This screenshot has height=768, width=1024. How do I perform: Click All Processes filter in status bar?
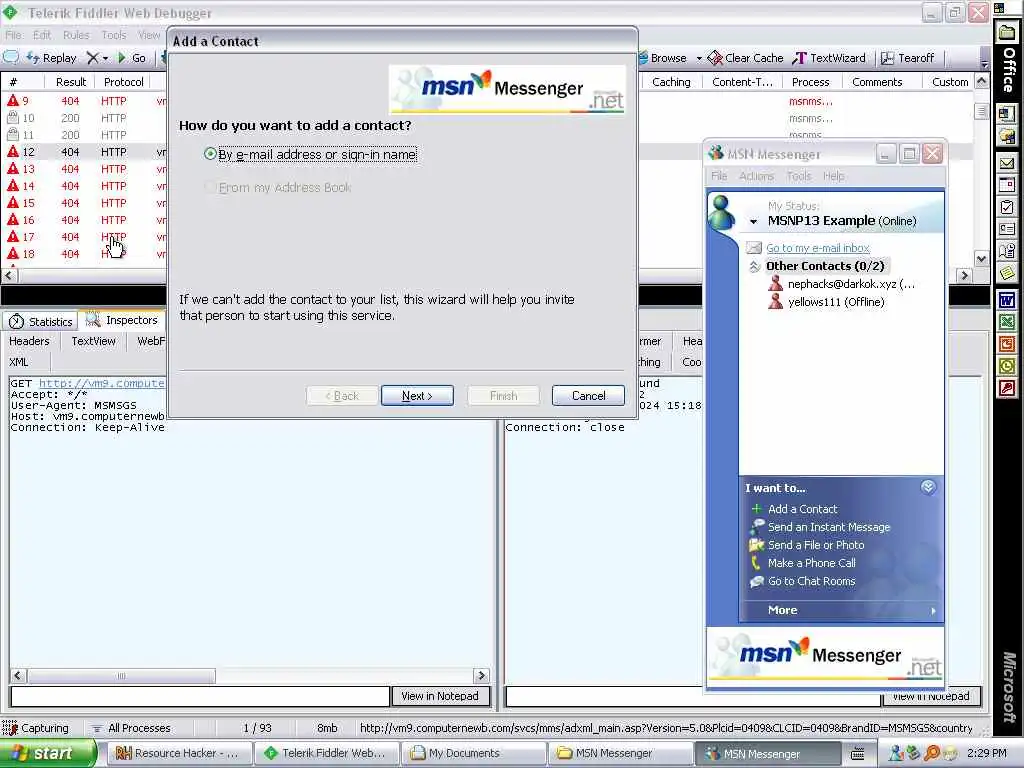[x=131, y=728]
